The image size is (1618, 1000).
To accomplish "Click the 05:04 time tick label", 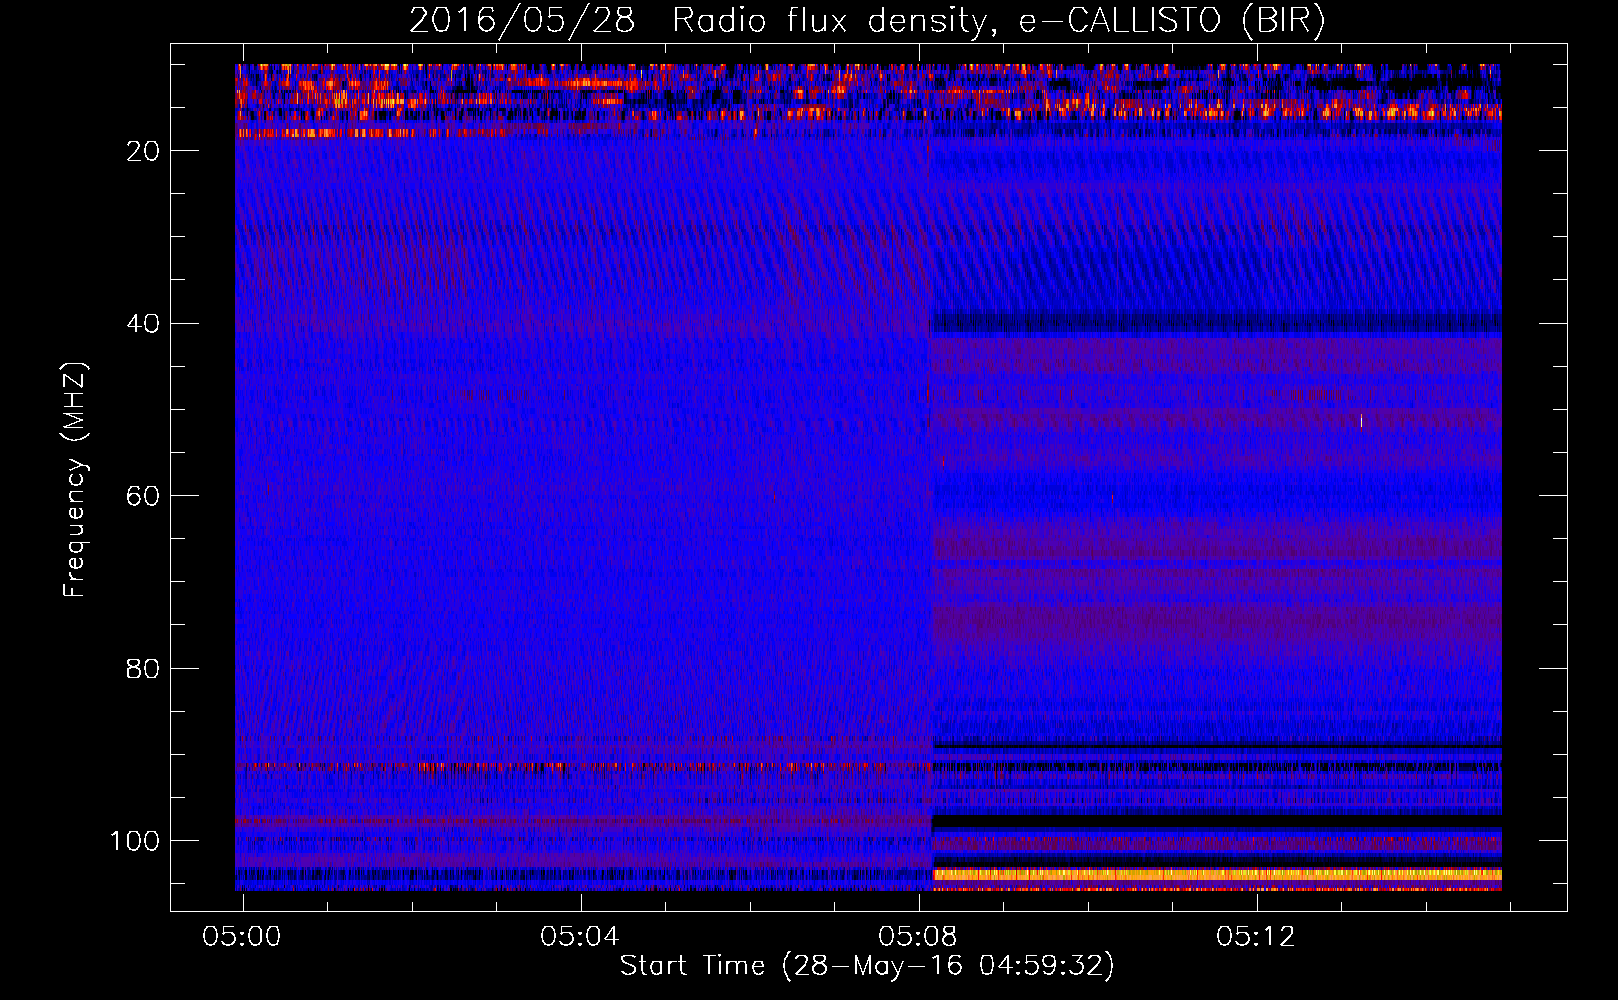I will click(580, 936).
